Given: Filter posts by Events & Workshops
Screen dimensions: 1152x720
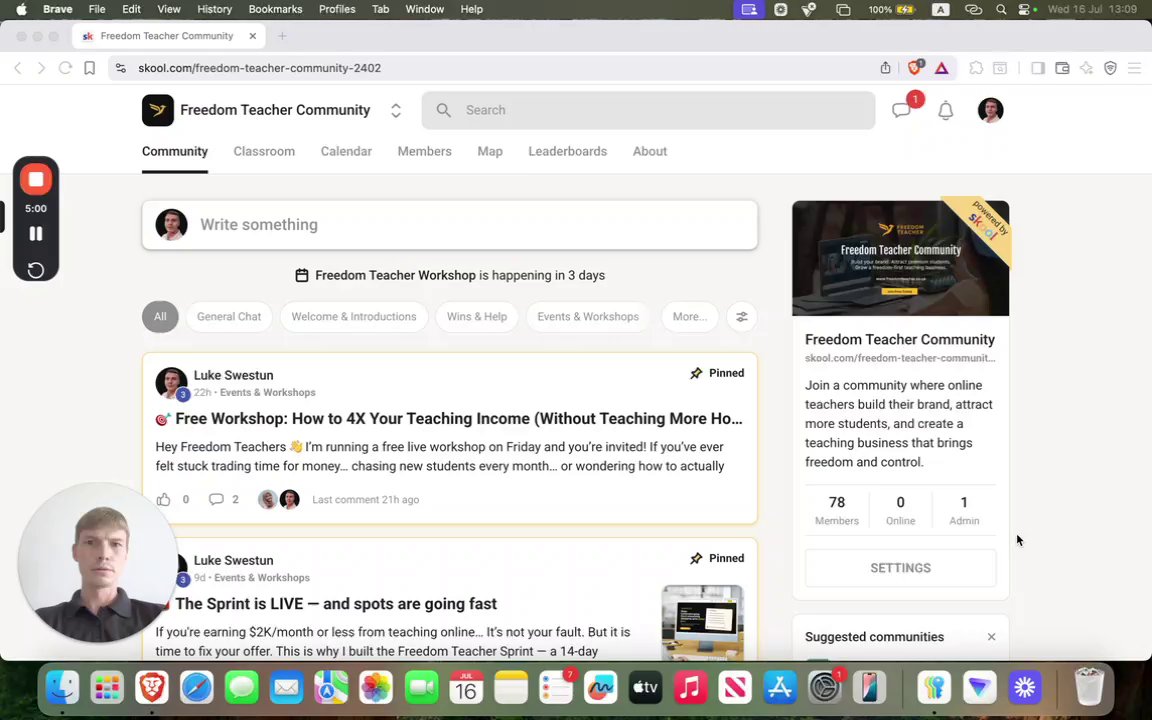Looking at the screenshot, I should click(x=588, y=317).
